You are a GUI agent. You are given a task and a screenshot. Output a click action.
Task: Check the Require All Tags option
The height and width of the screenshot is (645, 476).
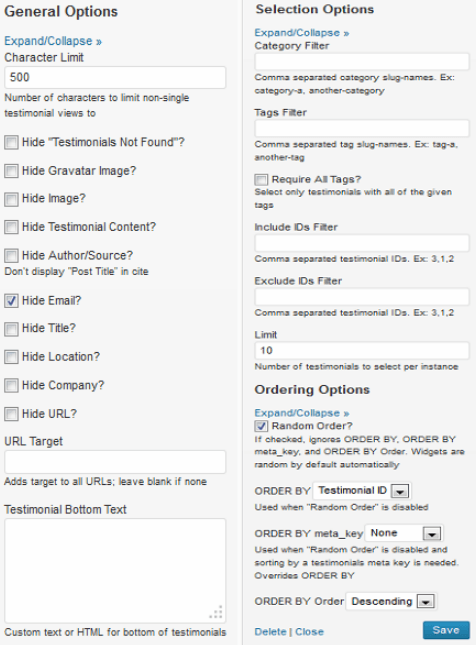261,180
